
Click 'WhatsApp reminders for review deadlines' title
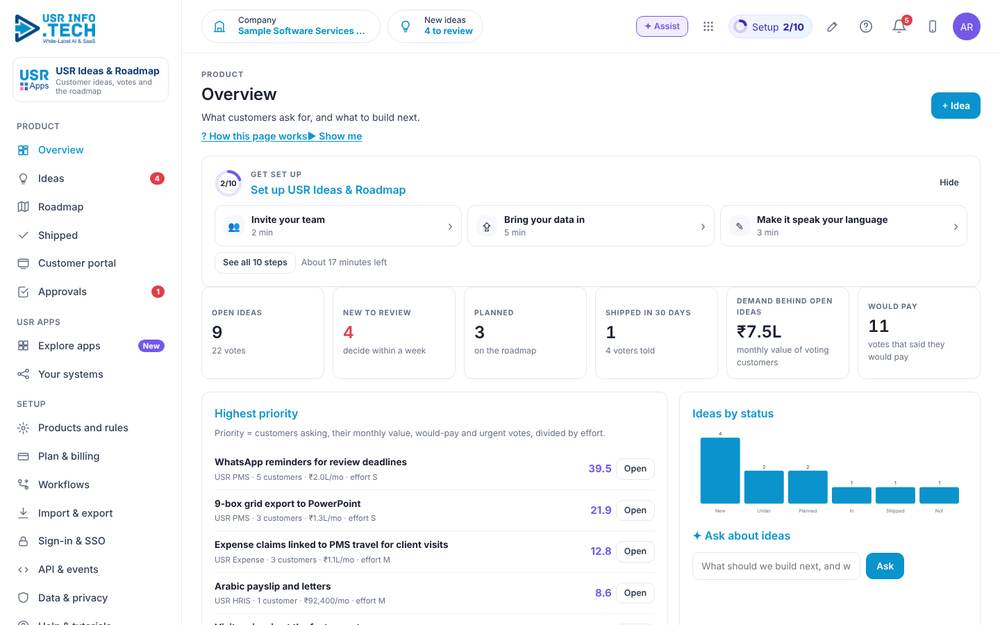pyautogui.click(x=310, y=462)
